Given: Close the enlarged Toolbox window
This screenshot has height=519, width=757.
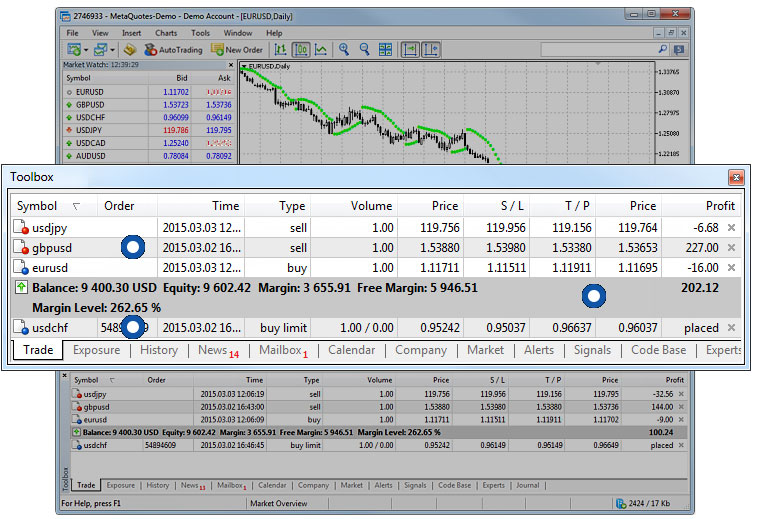Looking at the screenshot, I should point(736,177).
